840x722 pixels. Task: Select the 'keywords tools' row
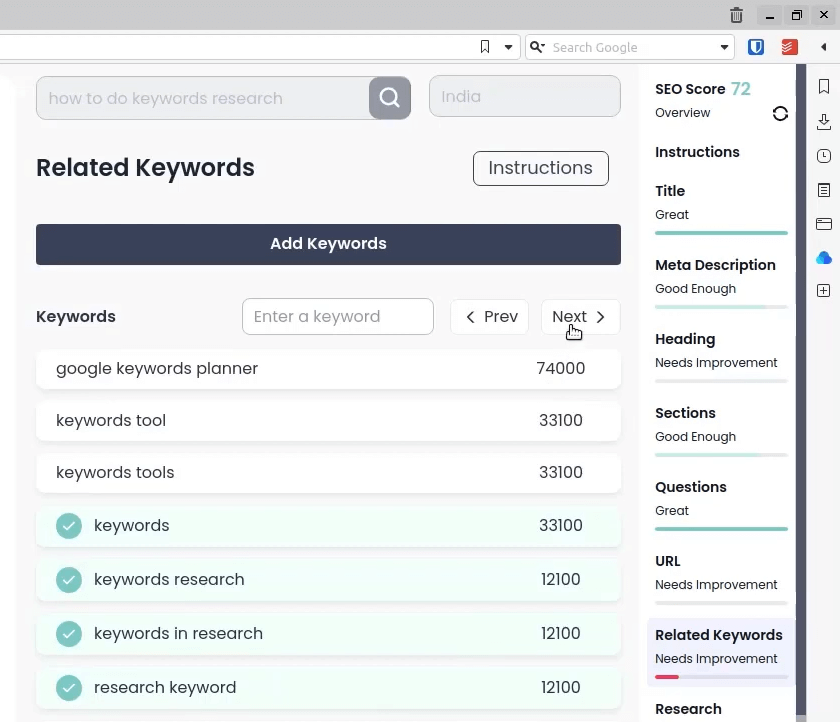tap(328, 473)
